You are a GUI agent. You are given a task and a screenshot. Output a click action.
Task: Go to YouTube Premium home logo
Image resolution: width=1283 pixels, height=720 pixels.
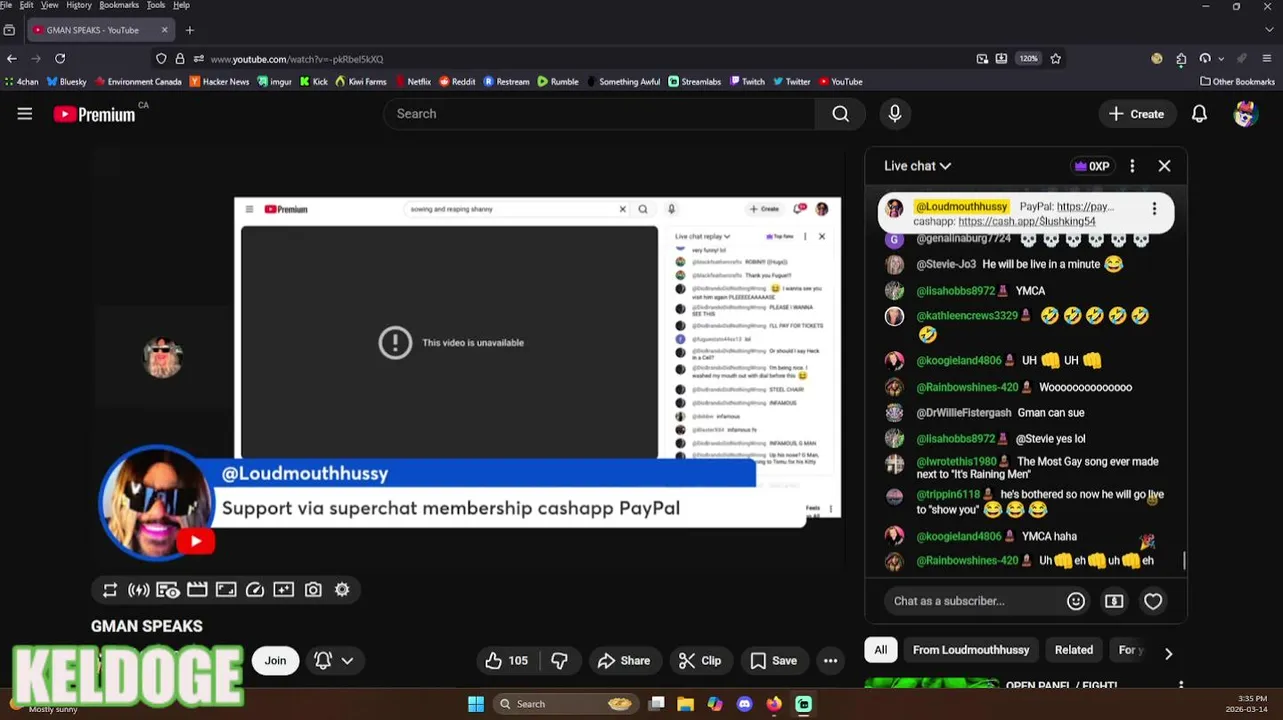(x=95, y=114)
